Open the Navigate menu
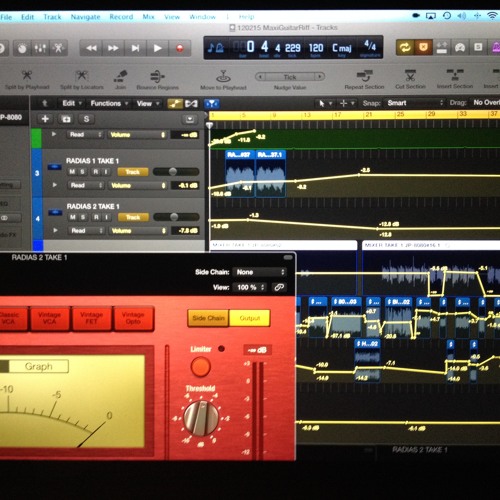The width and height of the screenshot is (500, 500). 85,17
